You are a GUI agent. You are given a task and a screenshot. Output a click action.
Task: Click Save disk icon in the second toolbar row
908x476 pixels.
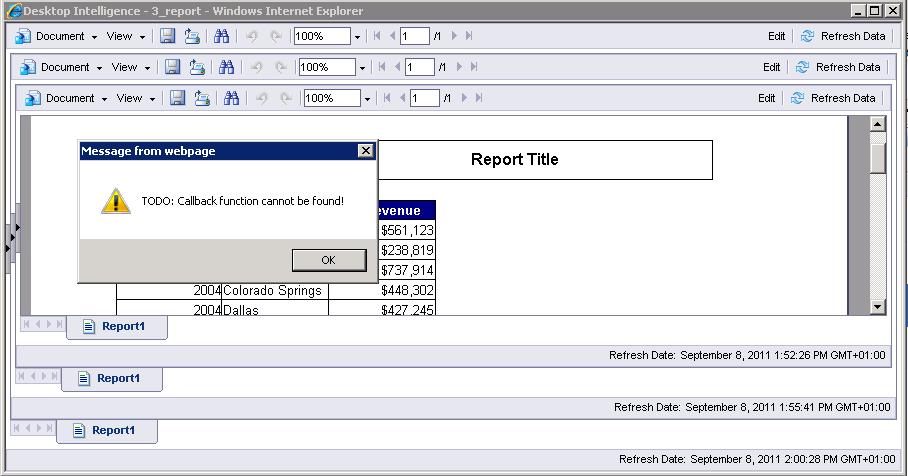pyautogui.click(x=173, y=67)
